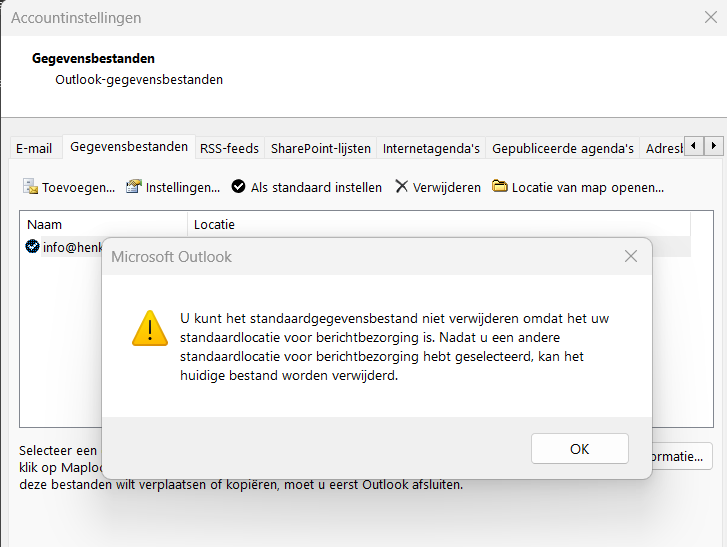Click the Toevoegen add data file icon
727x547 pixels.
click(31, 187)
